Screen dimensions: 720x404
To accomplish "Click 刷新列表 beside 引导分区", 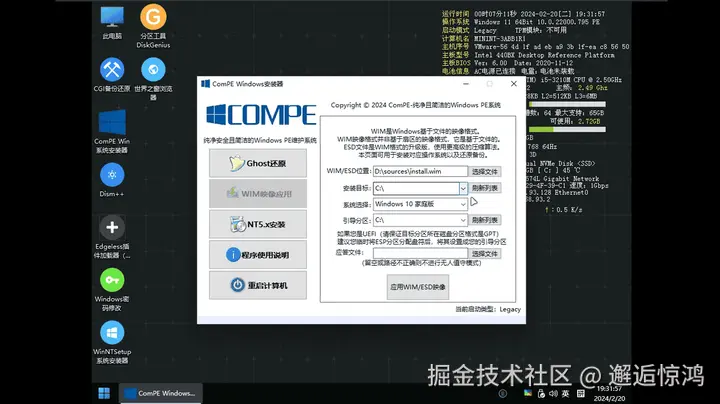I will (x=484, y=220).
